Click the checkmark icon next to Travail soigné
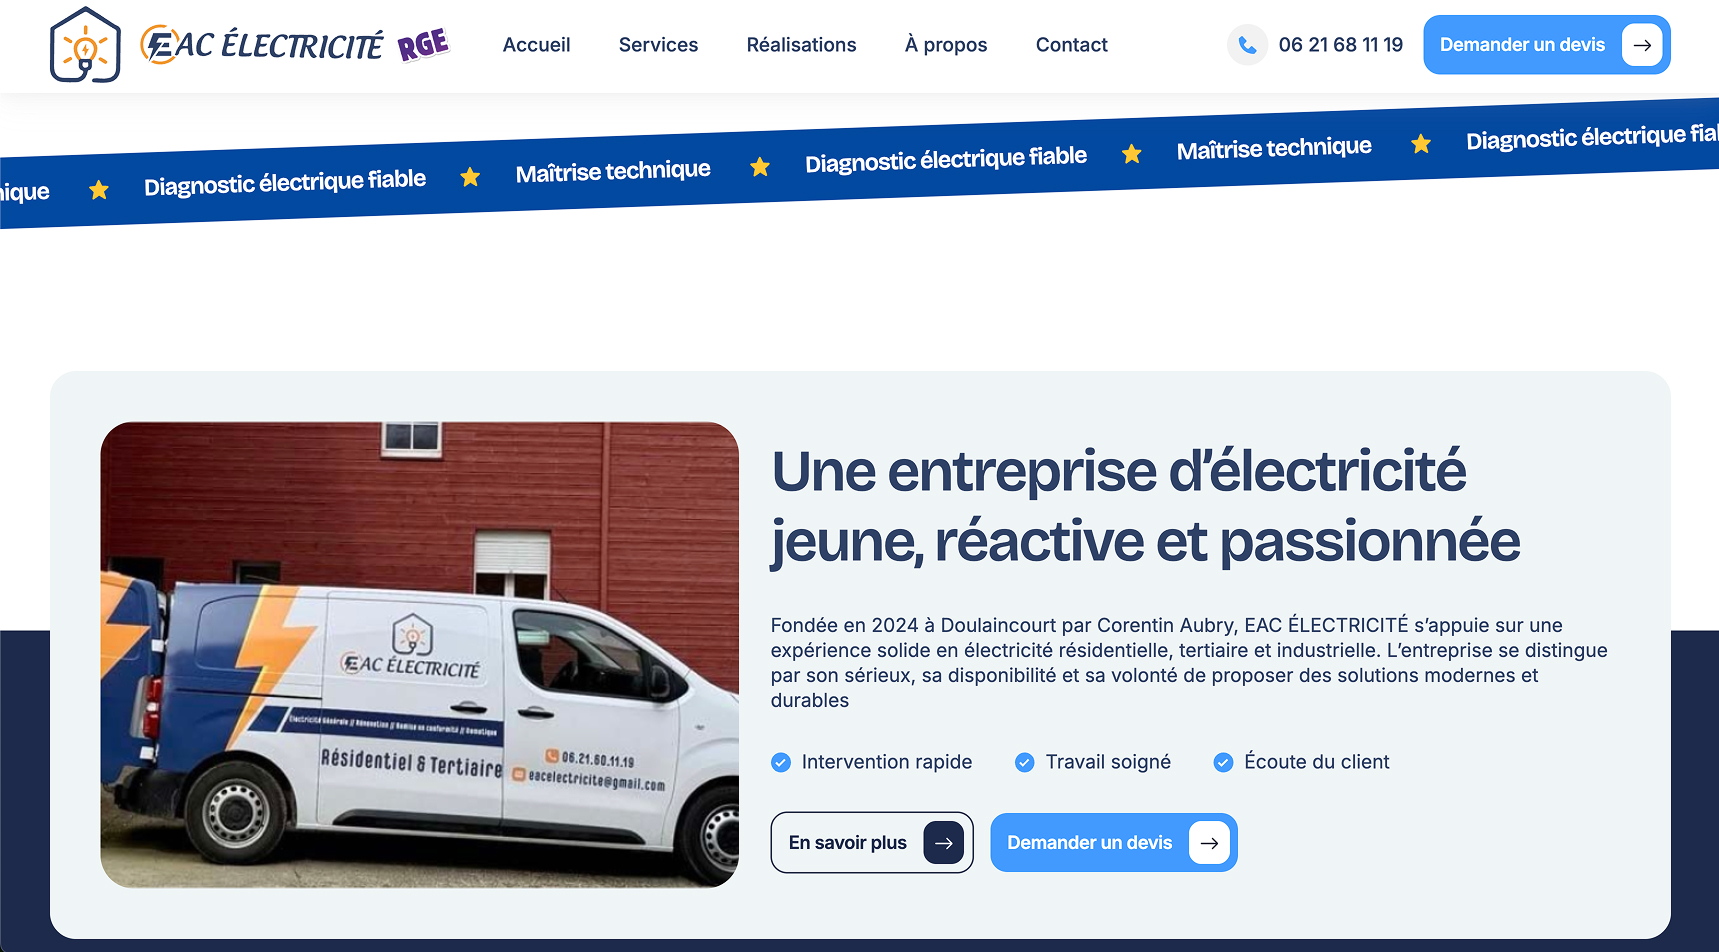Image resolution: width=1719 pixels, height=952 pixels. (x=1024, y=763)
